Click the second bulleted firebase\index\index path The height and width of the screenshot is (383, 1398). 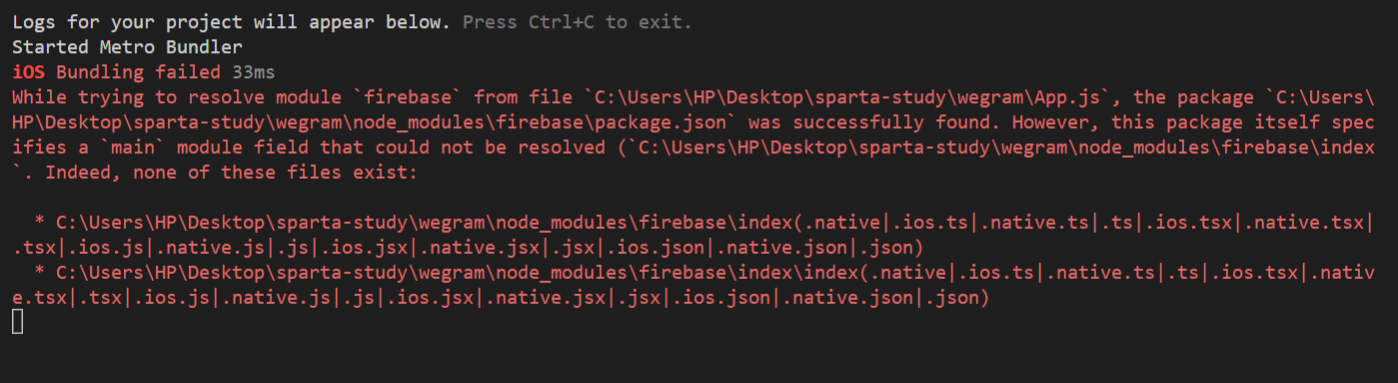tap(453, 272)
